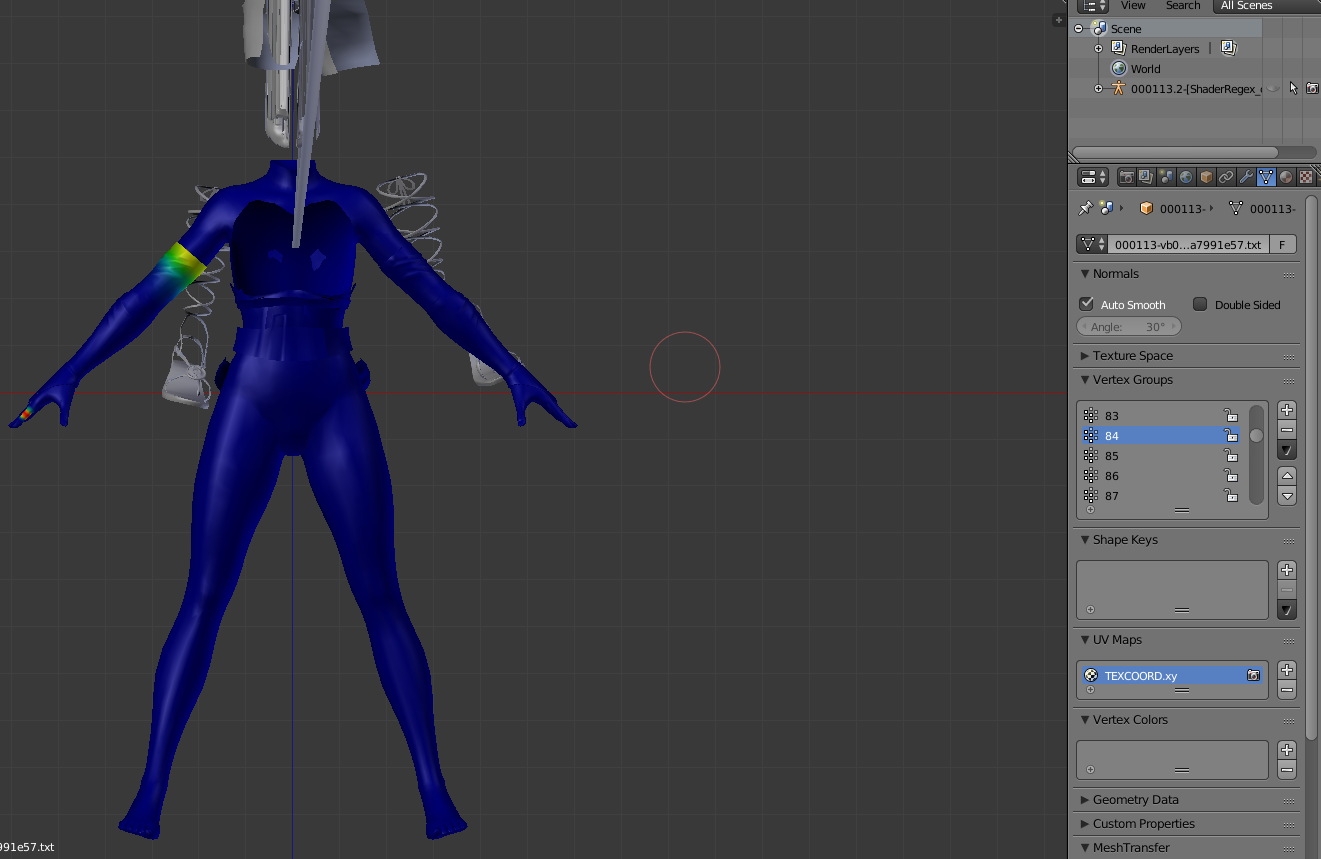Open the Mesh Data properties tab (triangle icon)
The width and height of the screenshot is (1321, 859).
tap(1266, 177)
